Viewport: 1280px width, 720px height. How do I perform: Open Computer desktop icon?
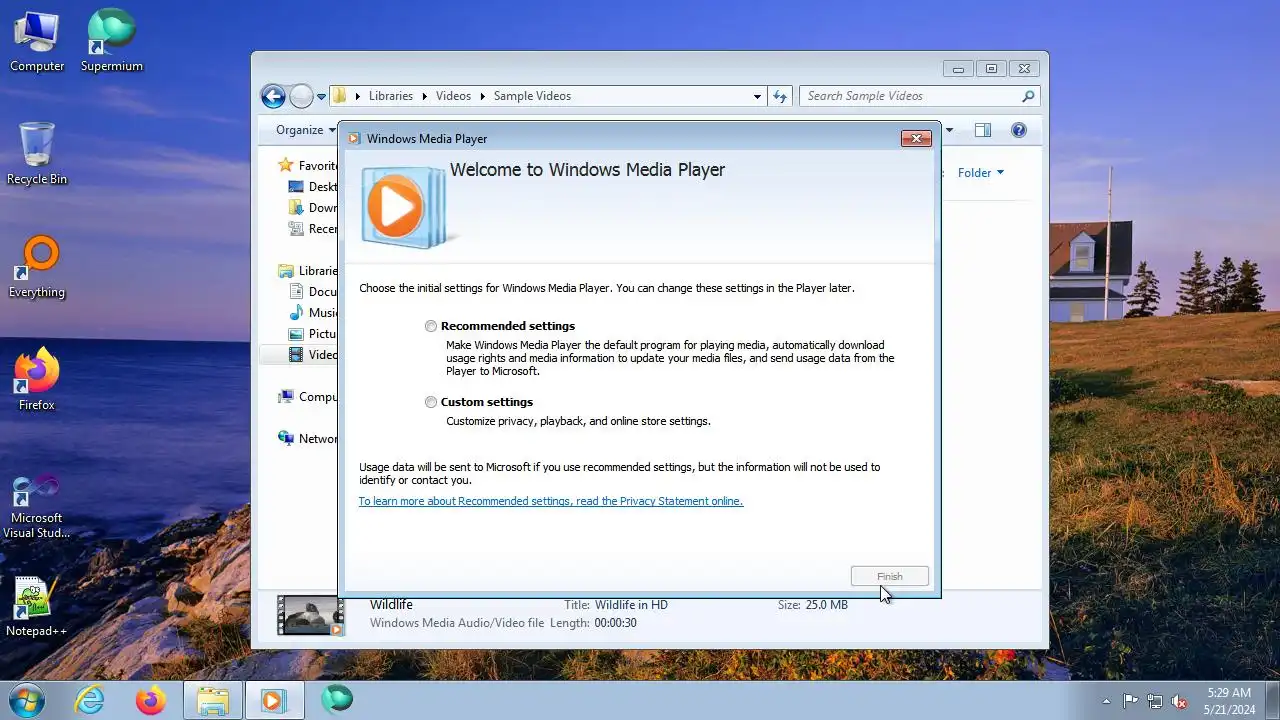37,42
